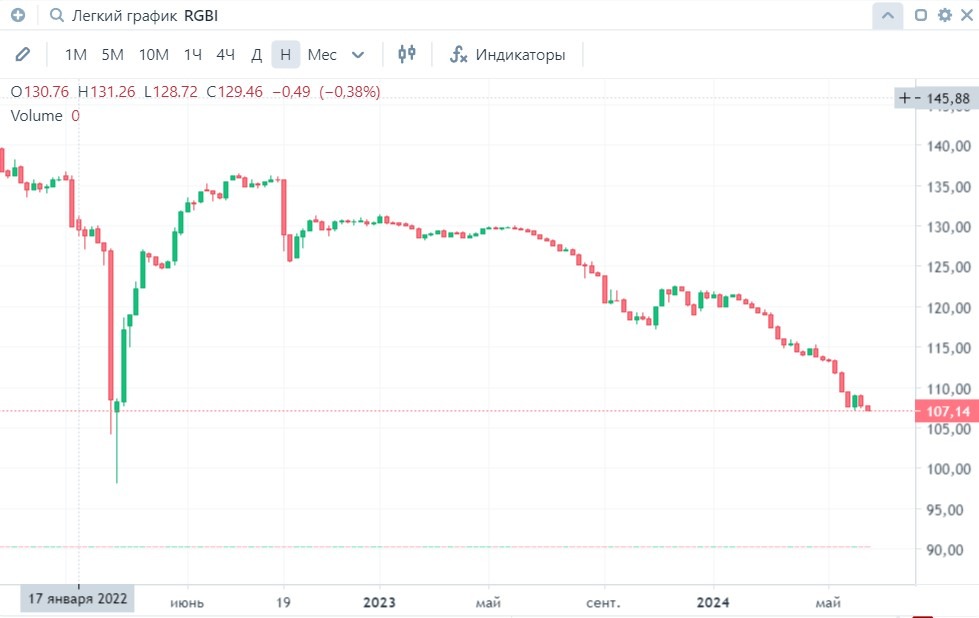Close the chart widget

966,16
